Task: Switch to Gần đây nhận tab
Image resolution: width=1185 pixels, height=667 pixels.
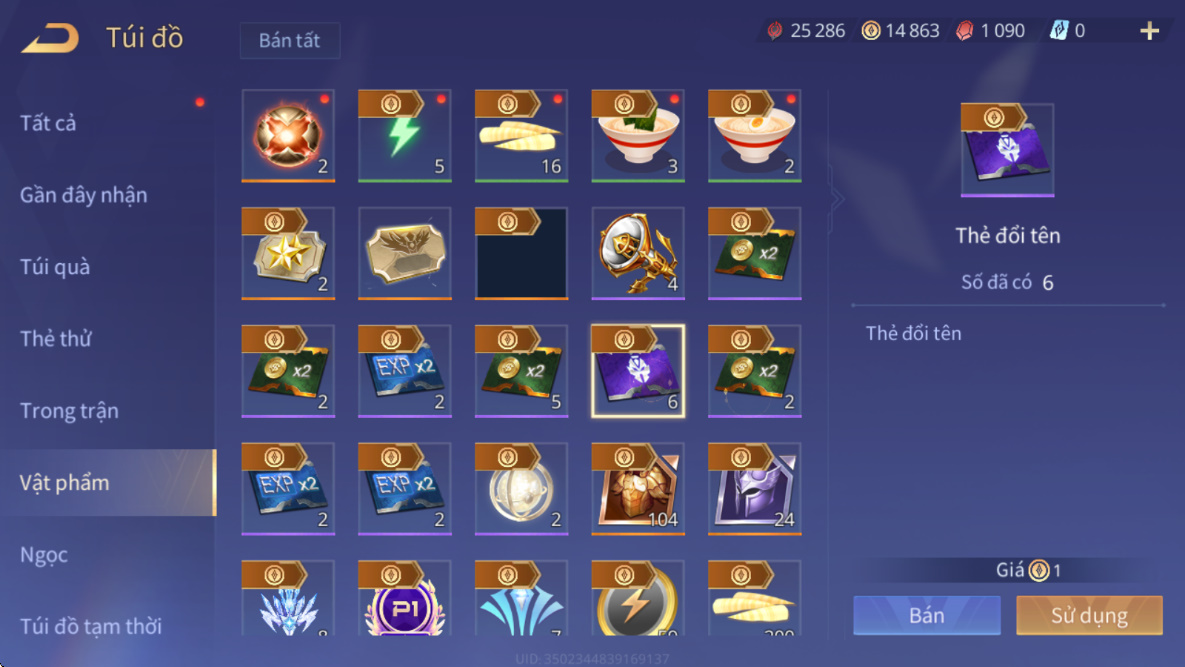Action: (x=83, y=195)
